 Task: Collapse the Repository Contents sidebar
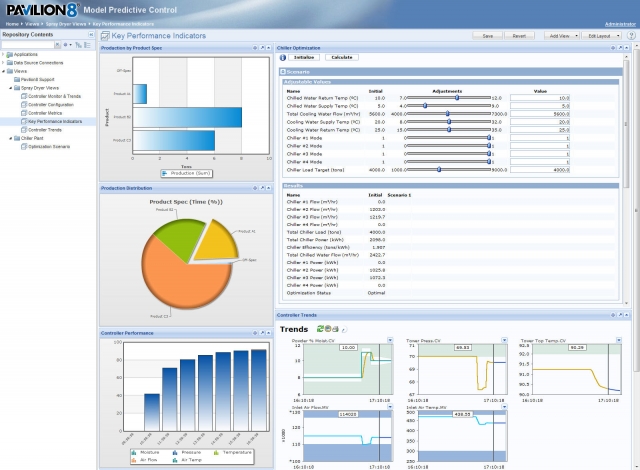pyautogui.click(x=91, y=35)
